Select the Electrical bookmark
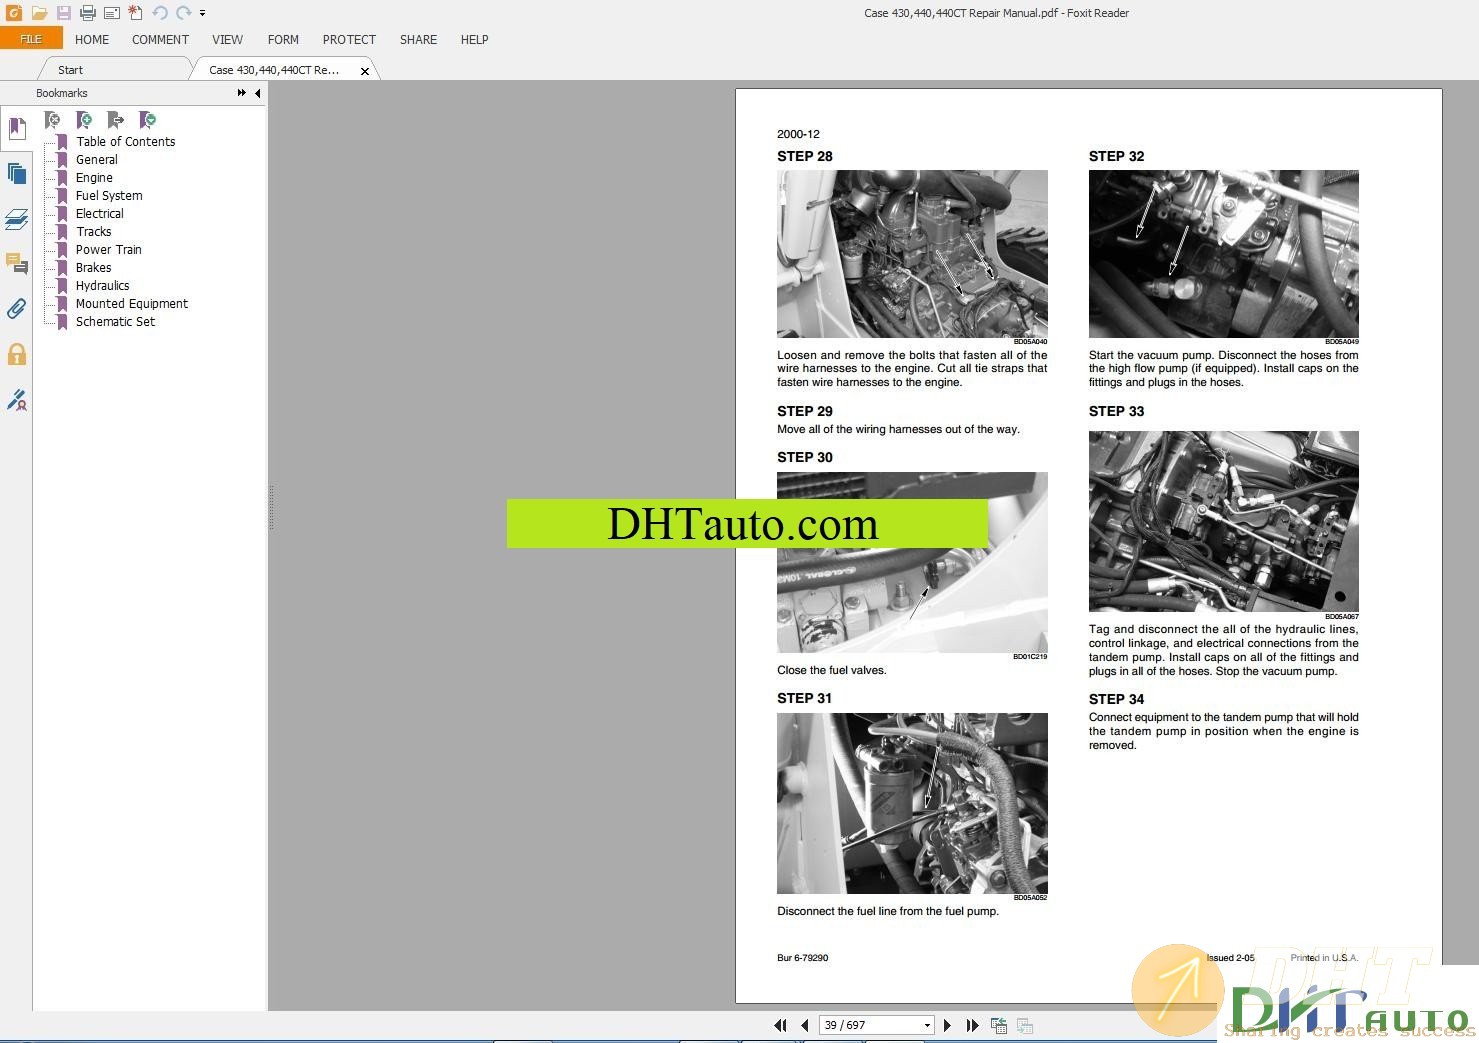The height and width of the screenshot is (1043, 1479). tap(100, 214)
